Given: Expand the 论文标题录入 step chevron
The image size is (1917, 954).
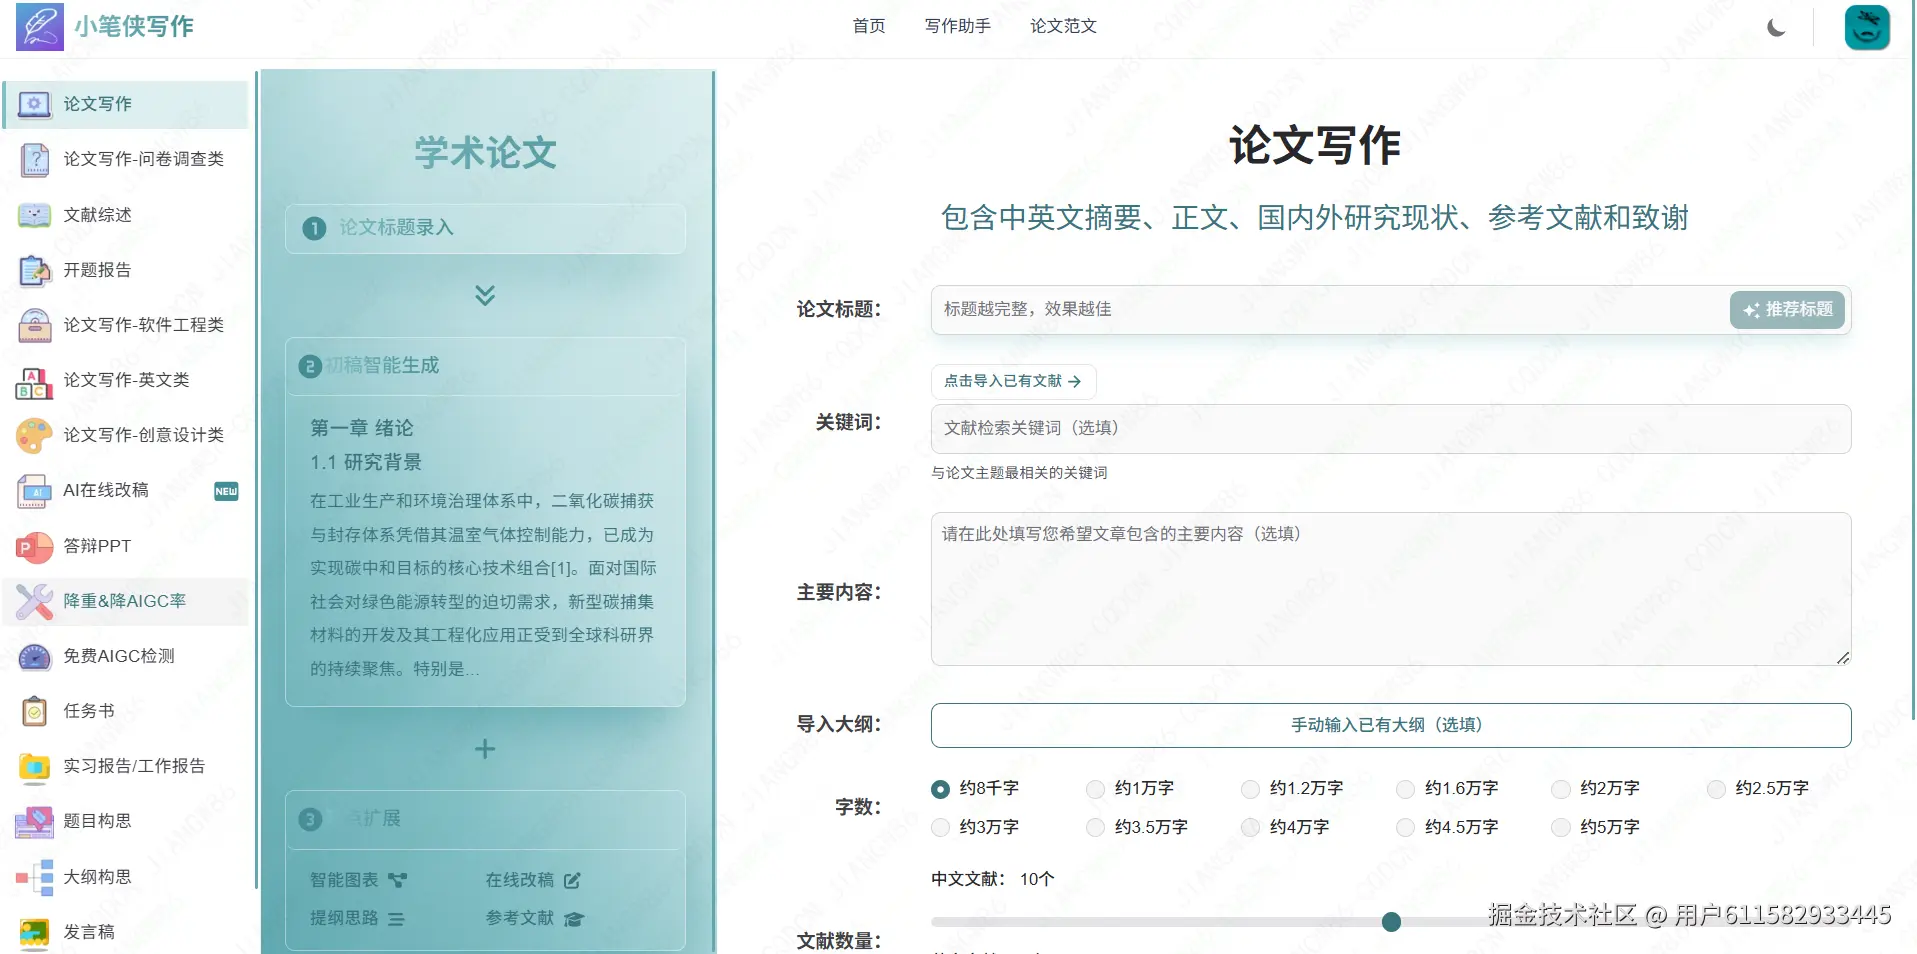Looking at the screenshot, I should (x=485, y=293).
